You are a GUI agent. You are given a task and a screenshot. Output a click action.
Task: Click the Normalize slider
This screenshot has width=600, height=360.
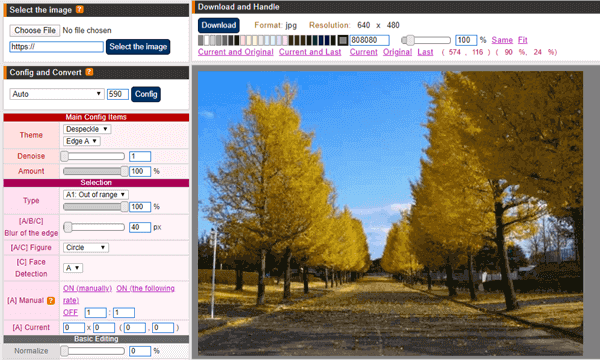point(93,351)
